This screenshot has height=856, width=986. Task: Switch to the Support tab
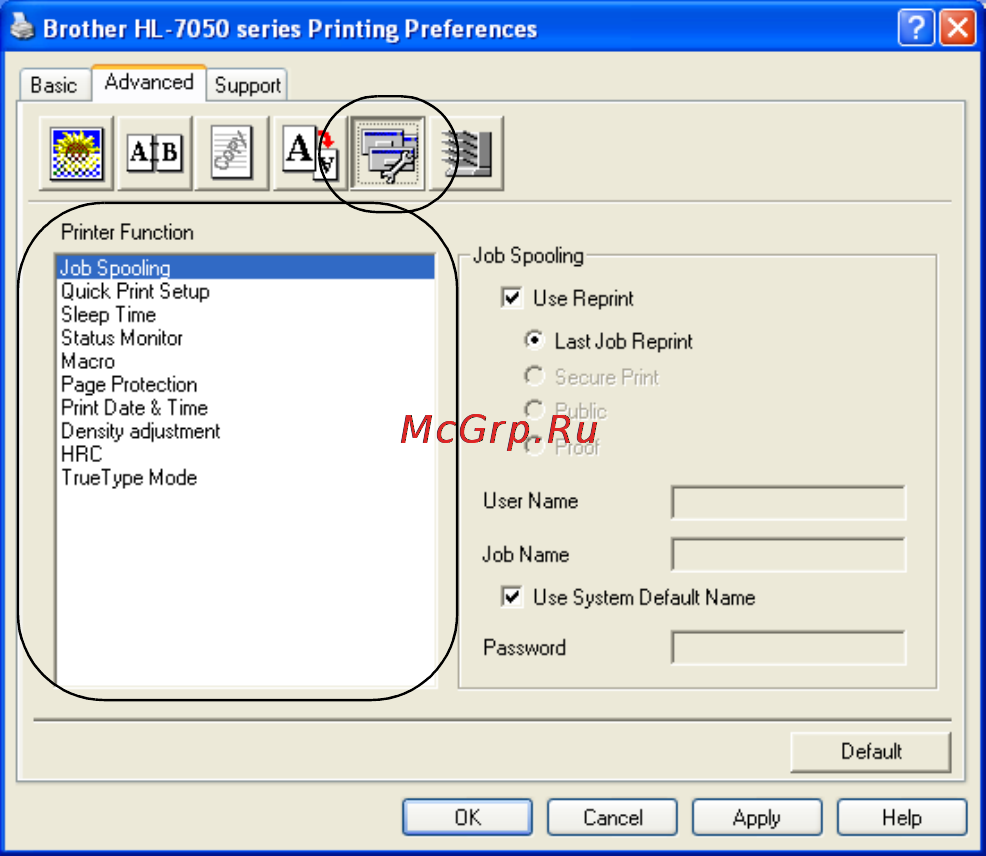pos(247,85)
